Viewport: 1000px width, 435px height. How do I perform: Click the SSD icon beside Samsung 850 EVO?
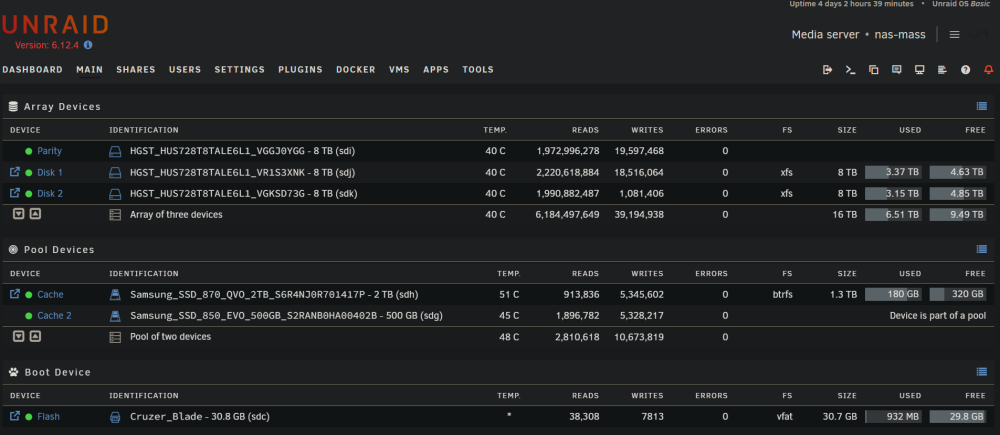tap(115, 316)
